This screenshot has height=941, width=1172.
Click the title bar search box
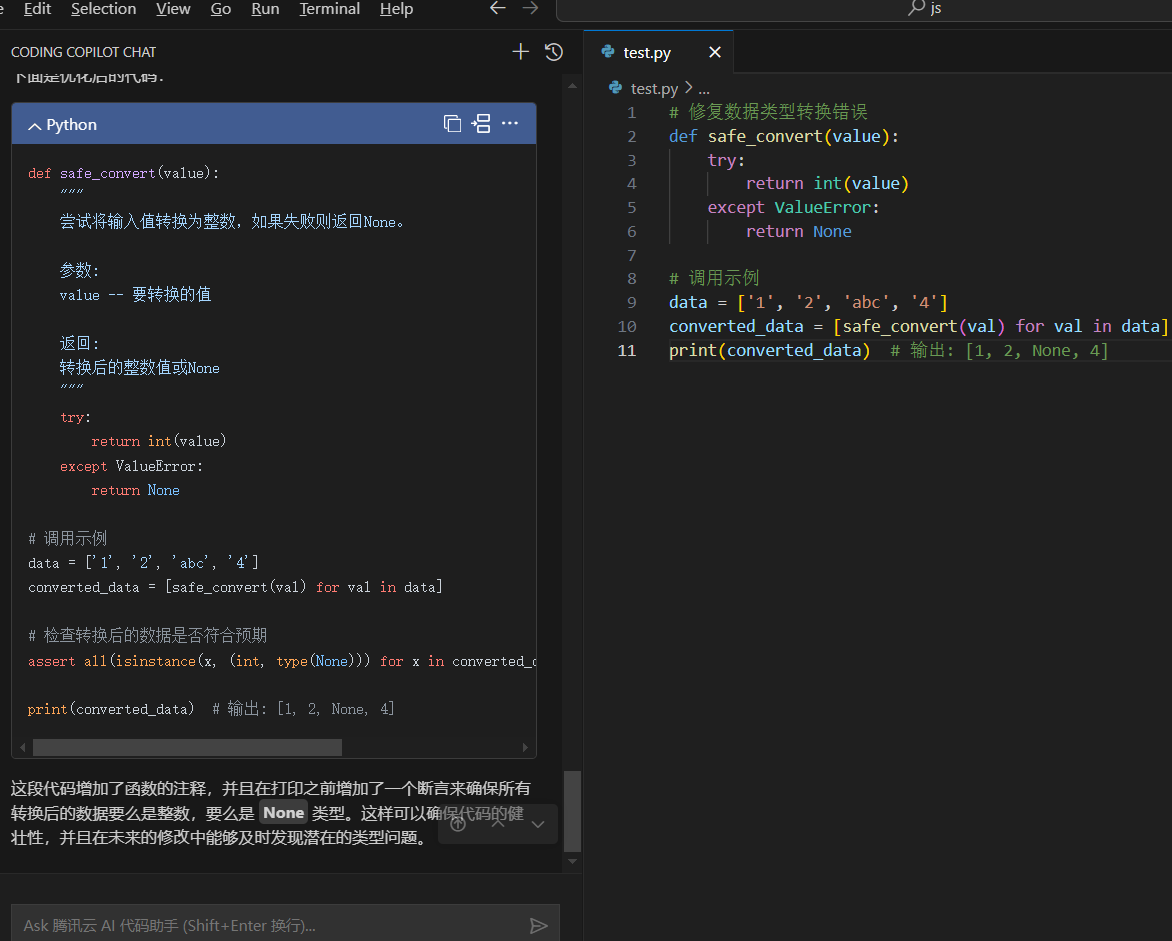click(864, 9)
